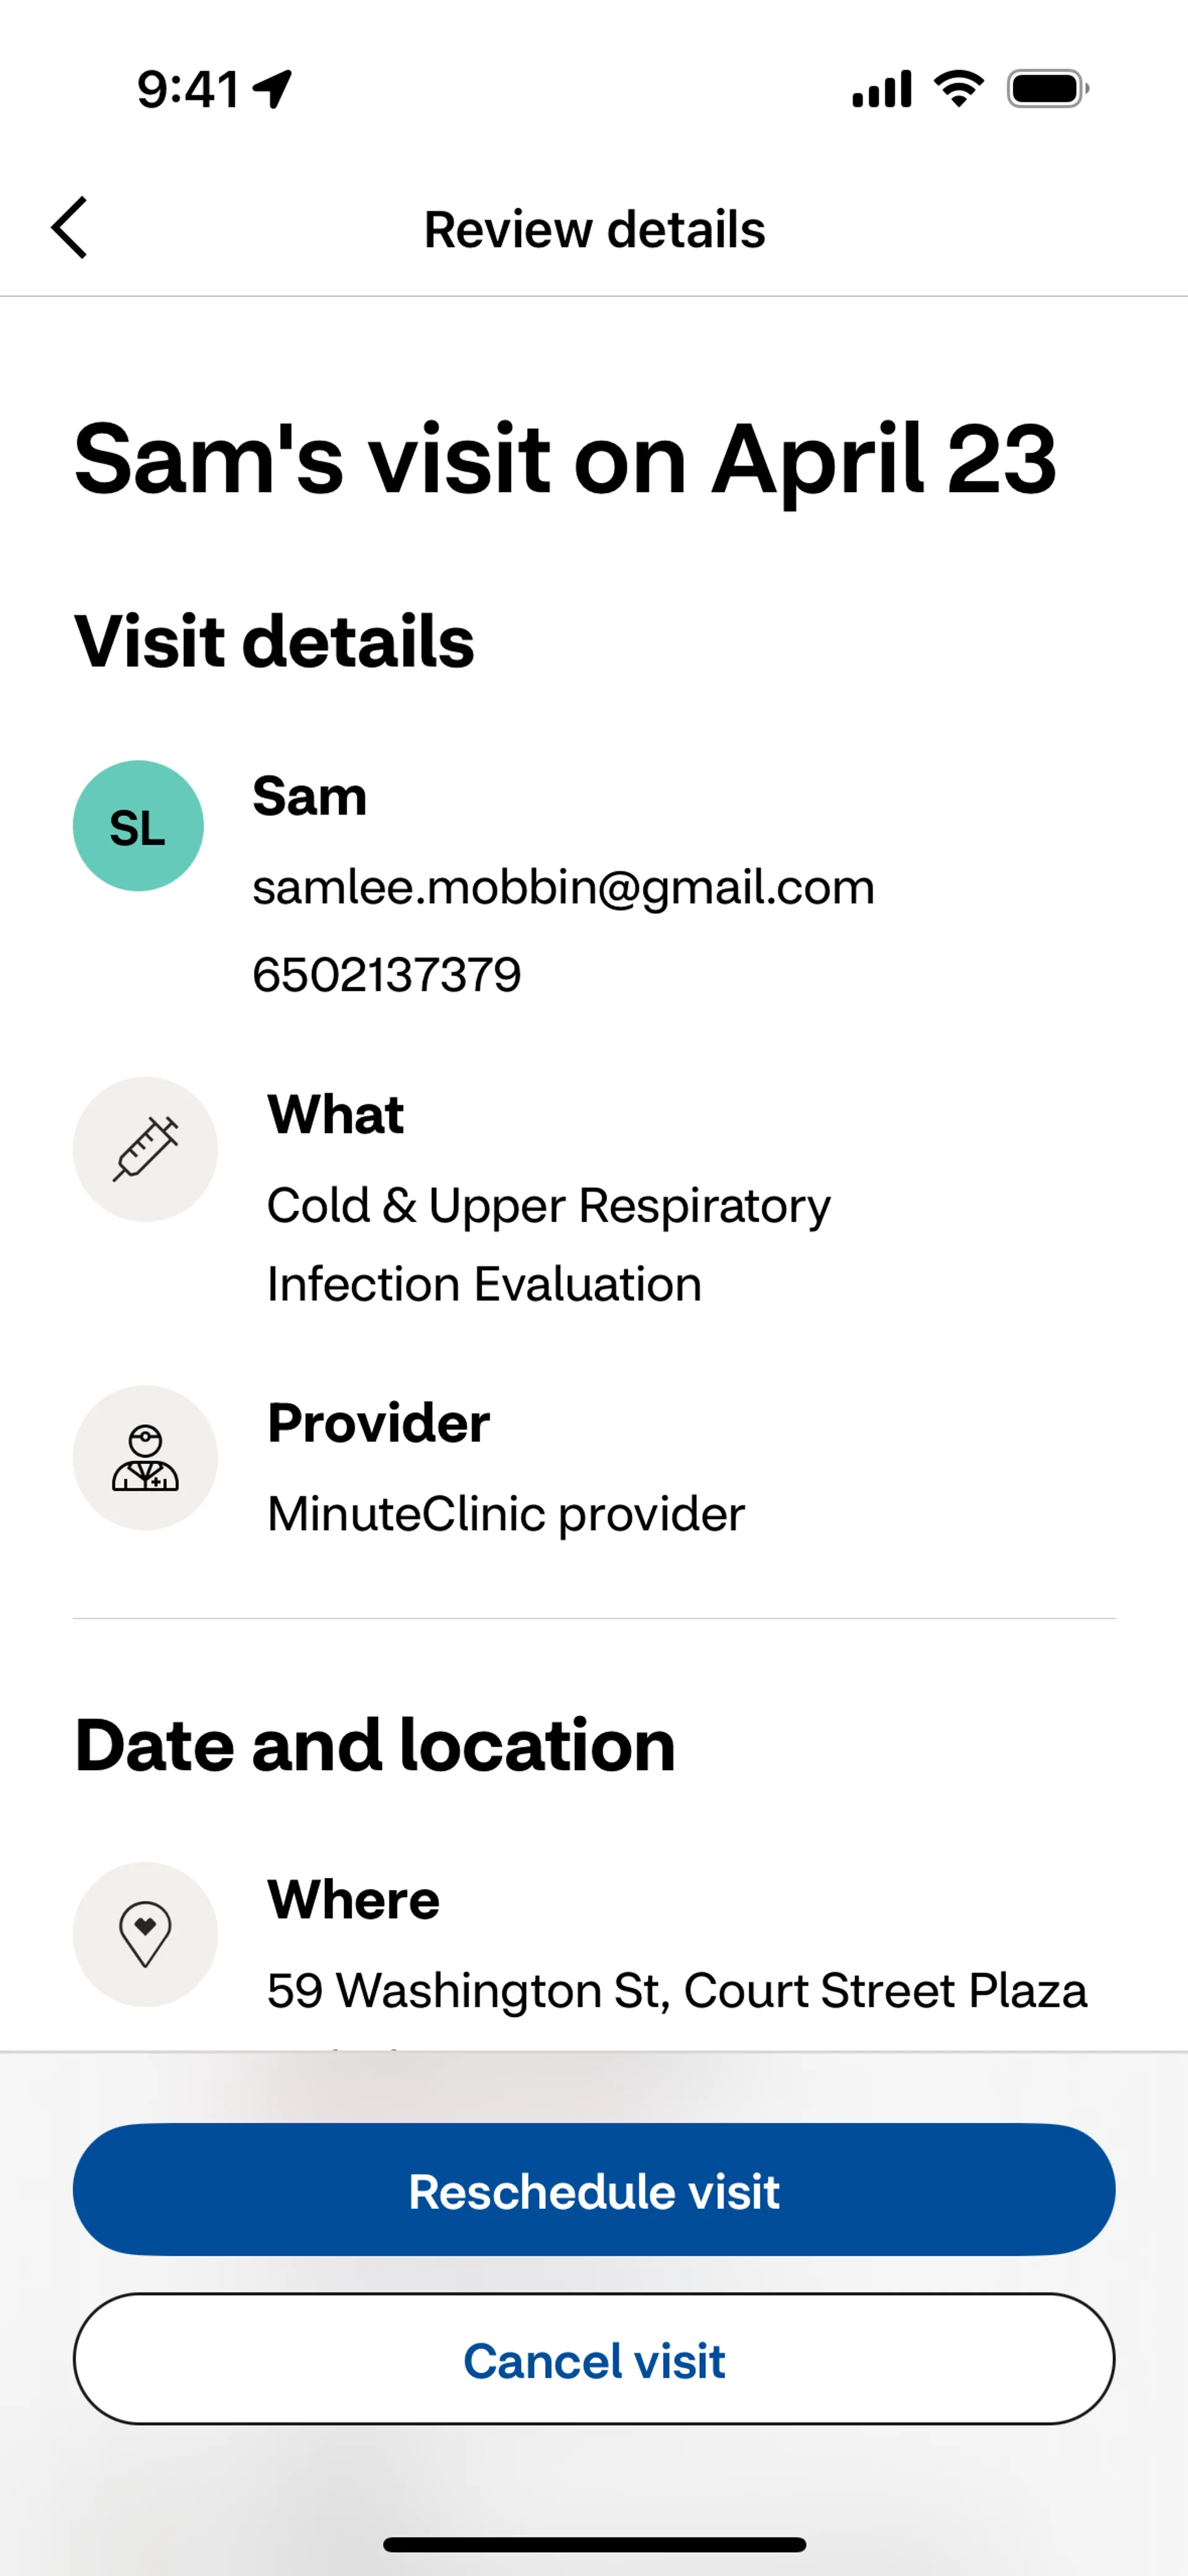The height and width of the screenshot is (2576, 1188).
Task: Tap the 9:41 clock in status bar
Action: pyautogui.click(x=188, y=89)
